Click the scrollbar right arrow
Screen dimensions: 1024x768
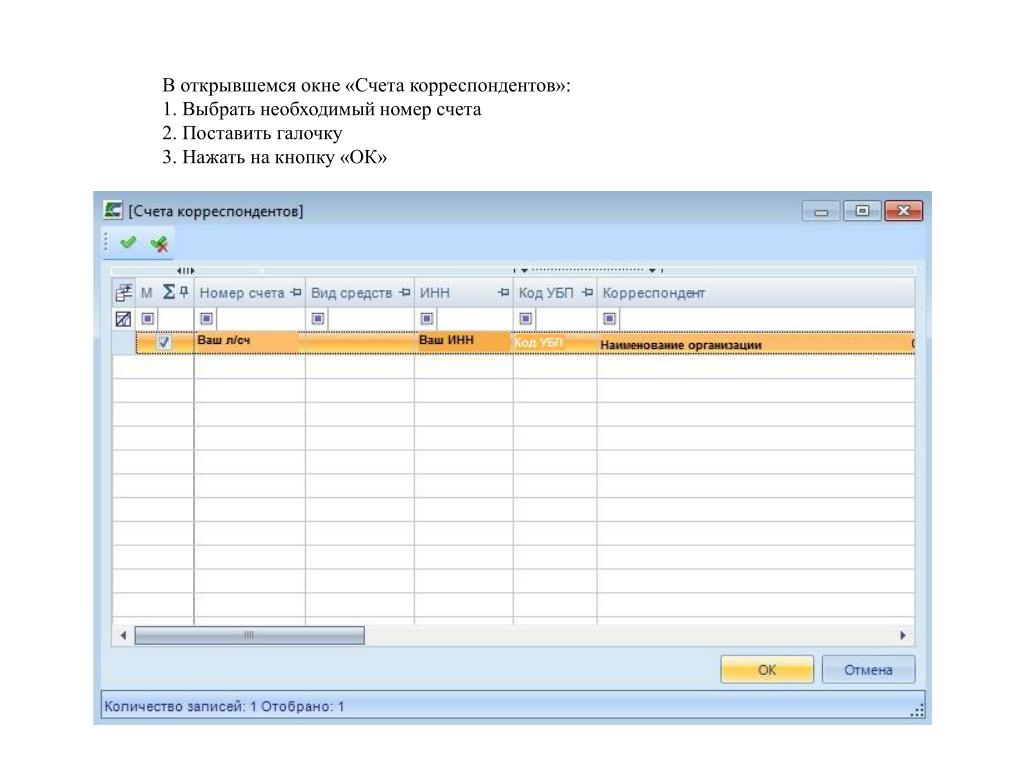coord(903,635)
